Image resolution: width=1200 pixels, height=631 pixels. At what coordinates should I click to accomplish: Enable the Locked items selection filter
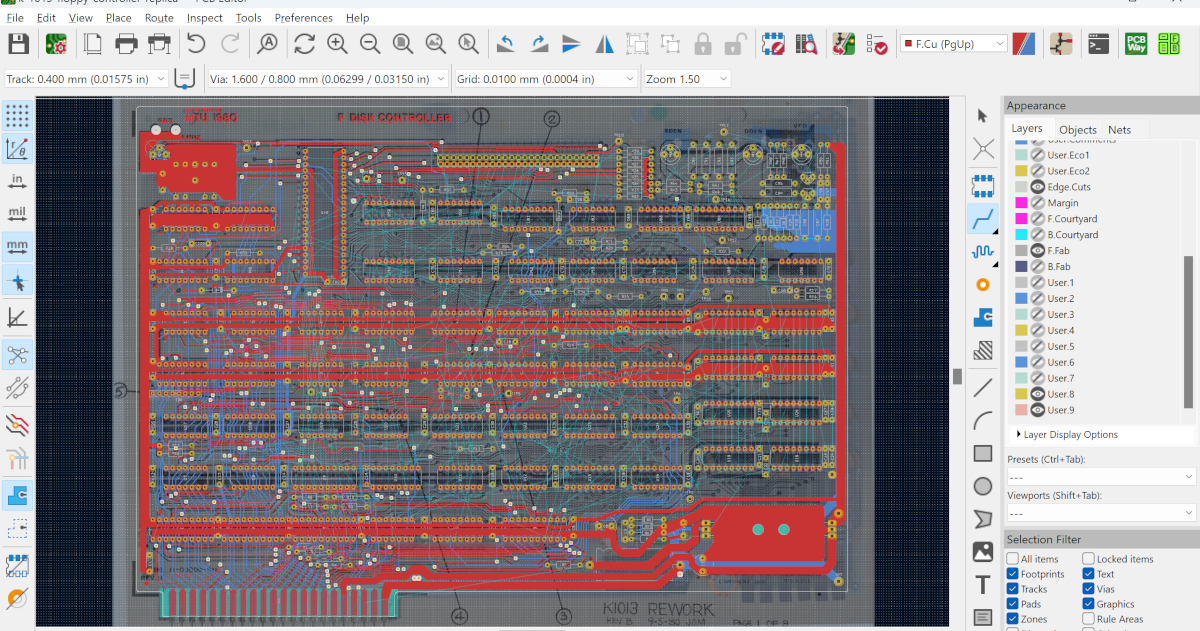click(1087, 559)
